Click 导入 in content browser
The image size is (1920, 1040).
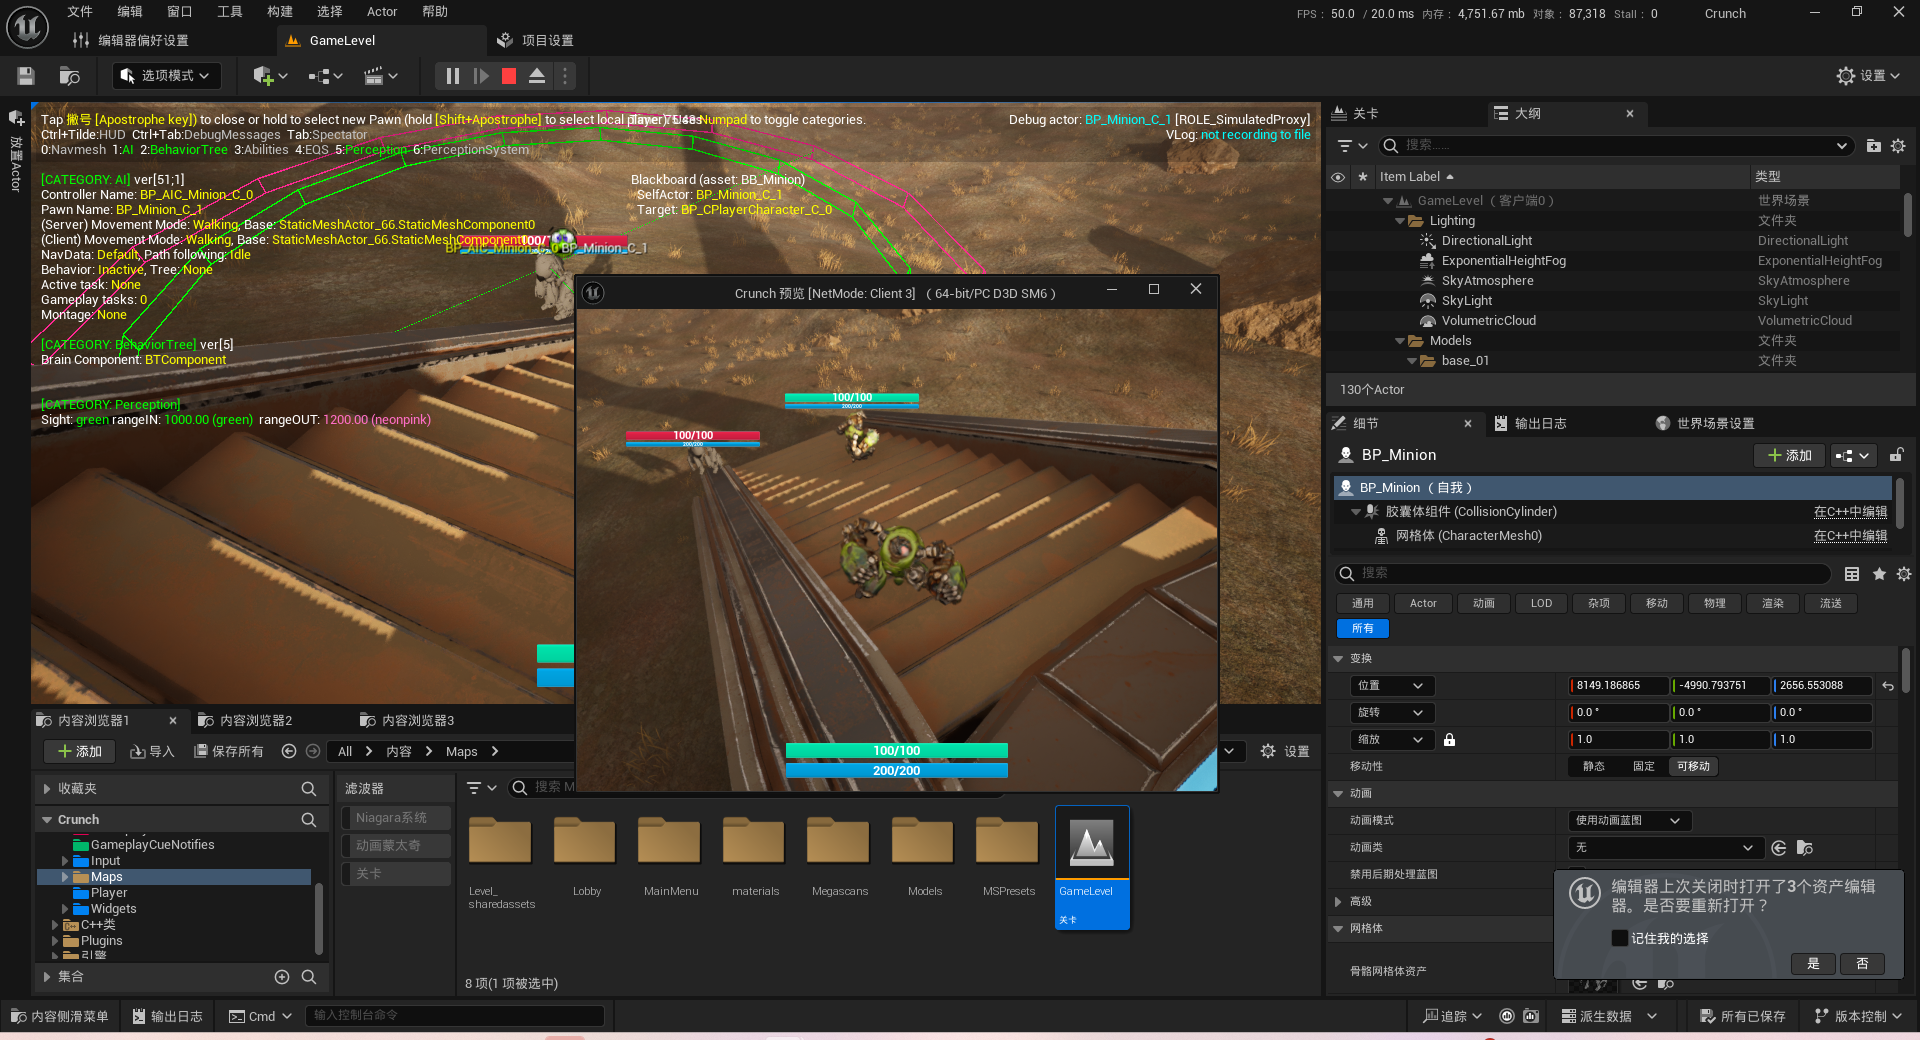point(152,751)
